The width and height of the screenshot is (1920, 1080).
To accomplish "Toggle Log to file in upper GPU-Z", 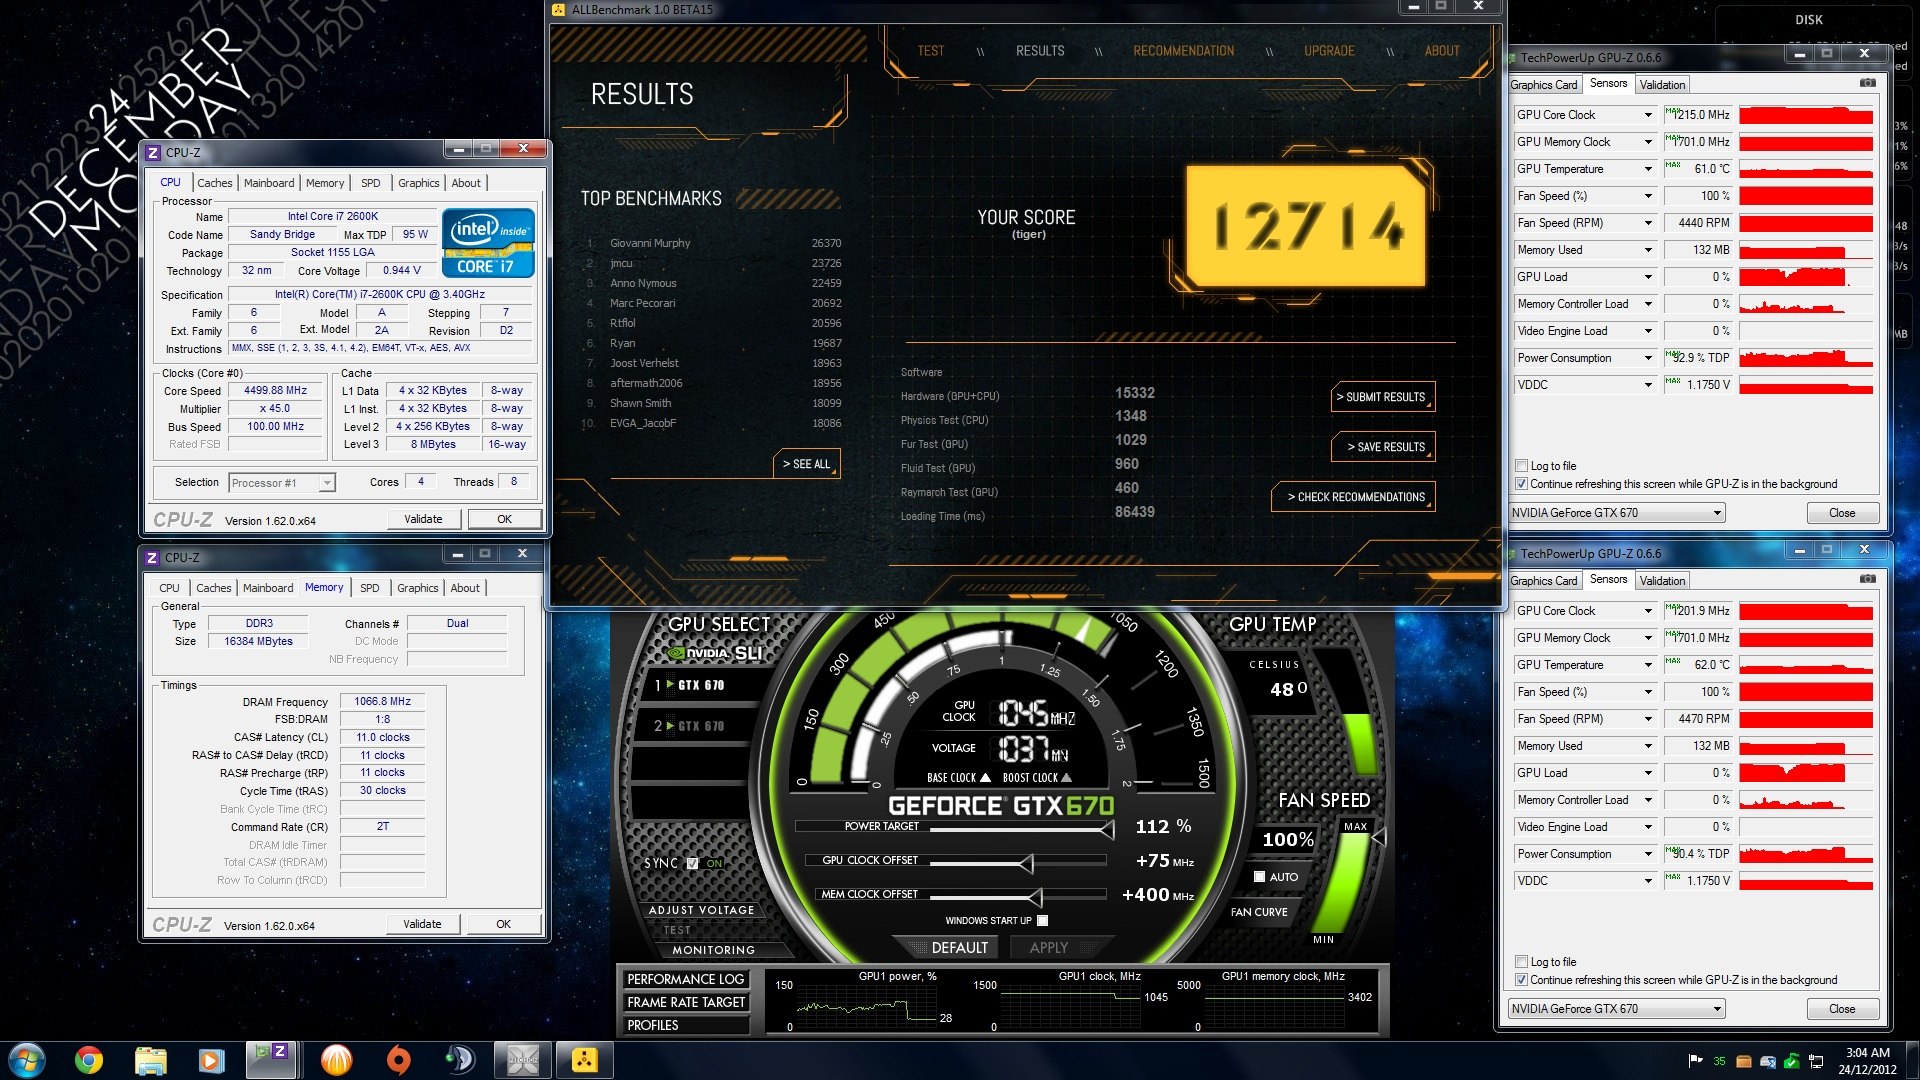I will click(1521, 466).
